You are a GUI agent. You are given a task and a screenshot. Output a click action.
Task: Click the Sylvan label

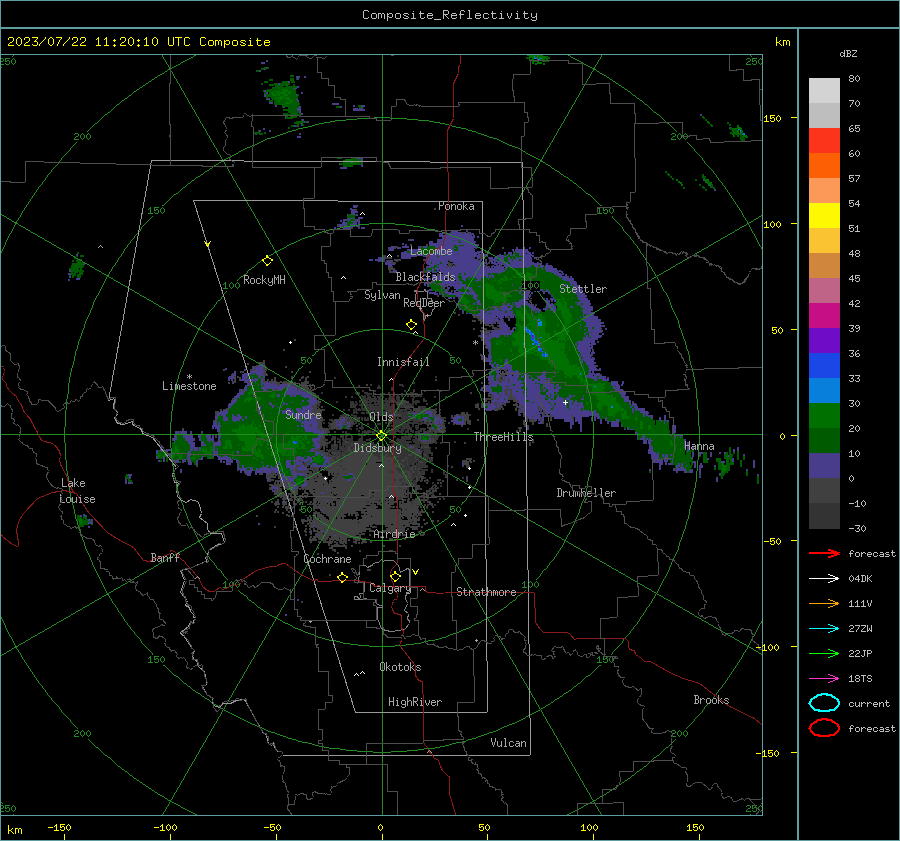(382, 296)
